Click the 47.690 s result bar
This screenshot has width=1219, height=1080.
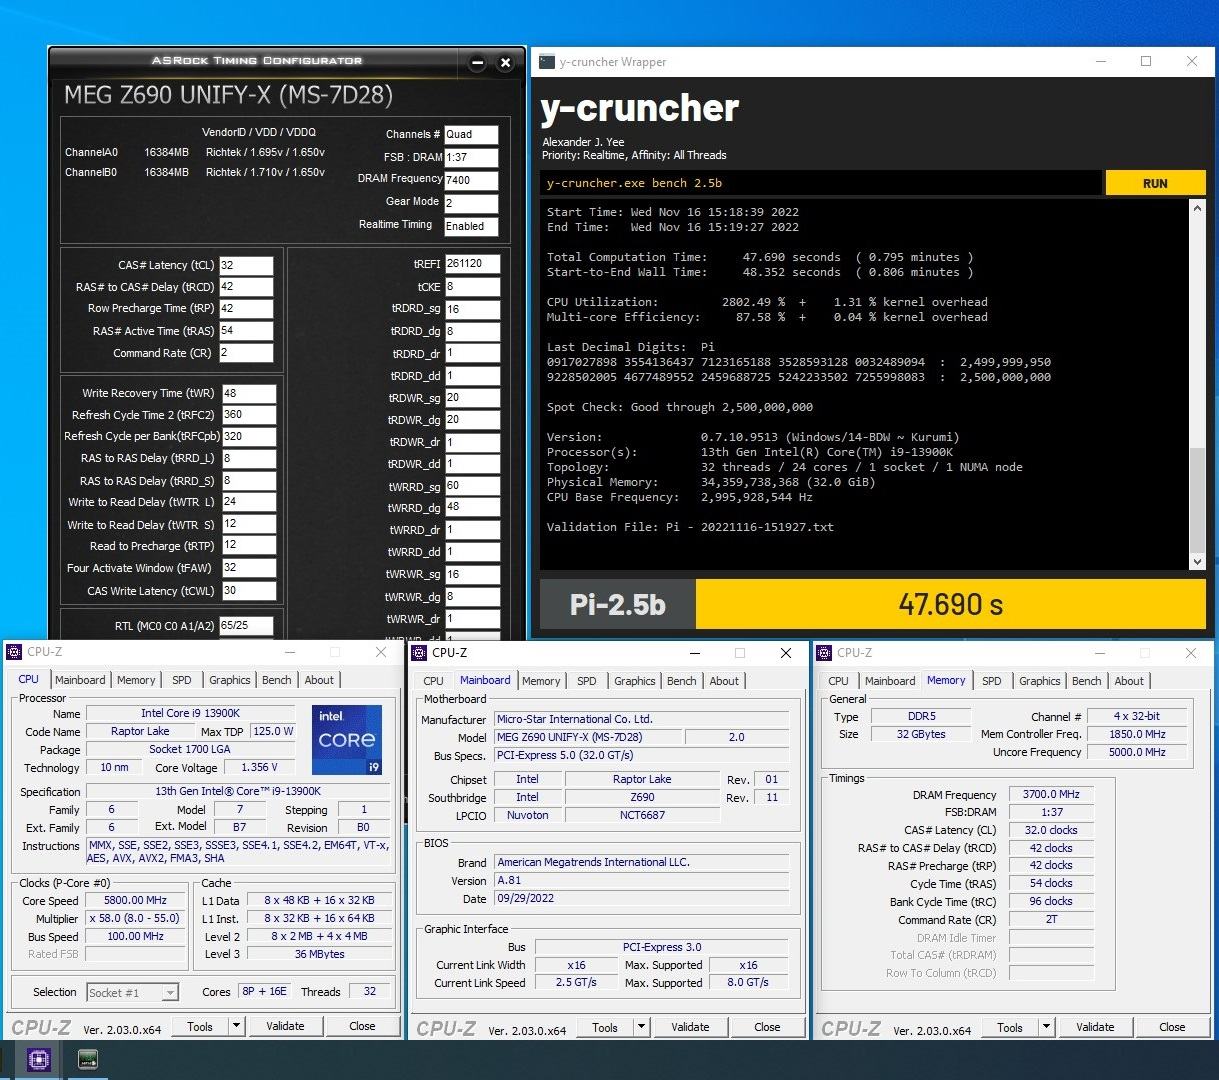coord(951,604)
